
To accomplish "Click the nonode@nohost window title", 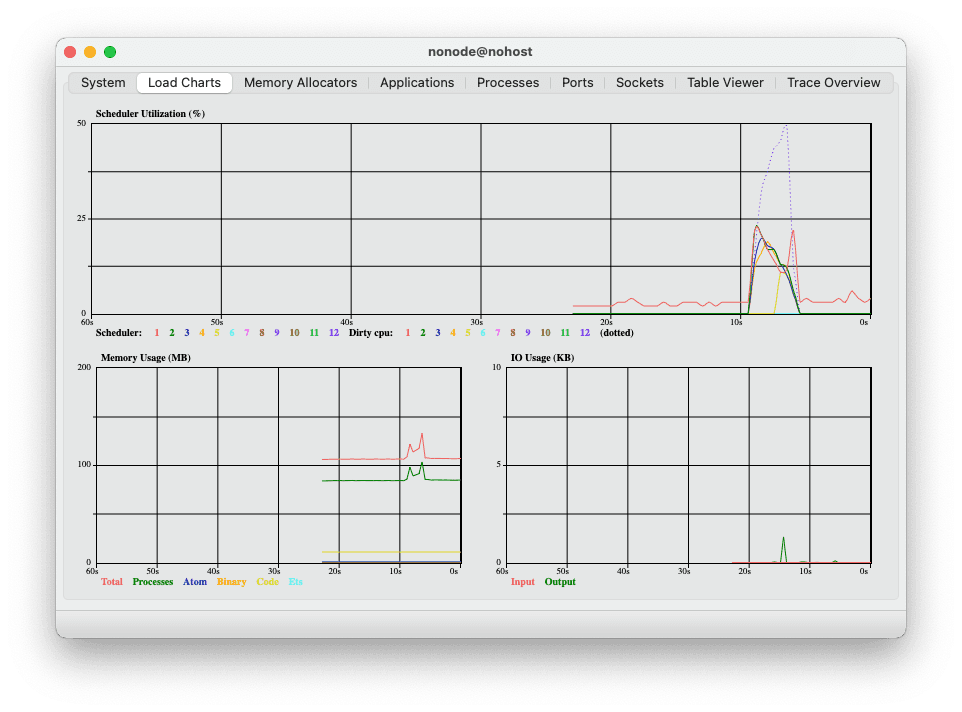I will pyautogui.click(x=480, y=52).
